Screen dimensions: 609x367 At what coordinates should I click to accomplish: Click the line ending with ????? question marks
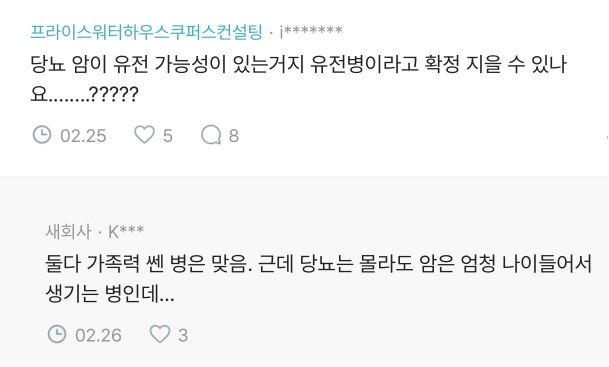(x=84, y=94)
